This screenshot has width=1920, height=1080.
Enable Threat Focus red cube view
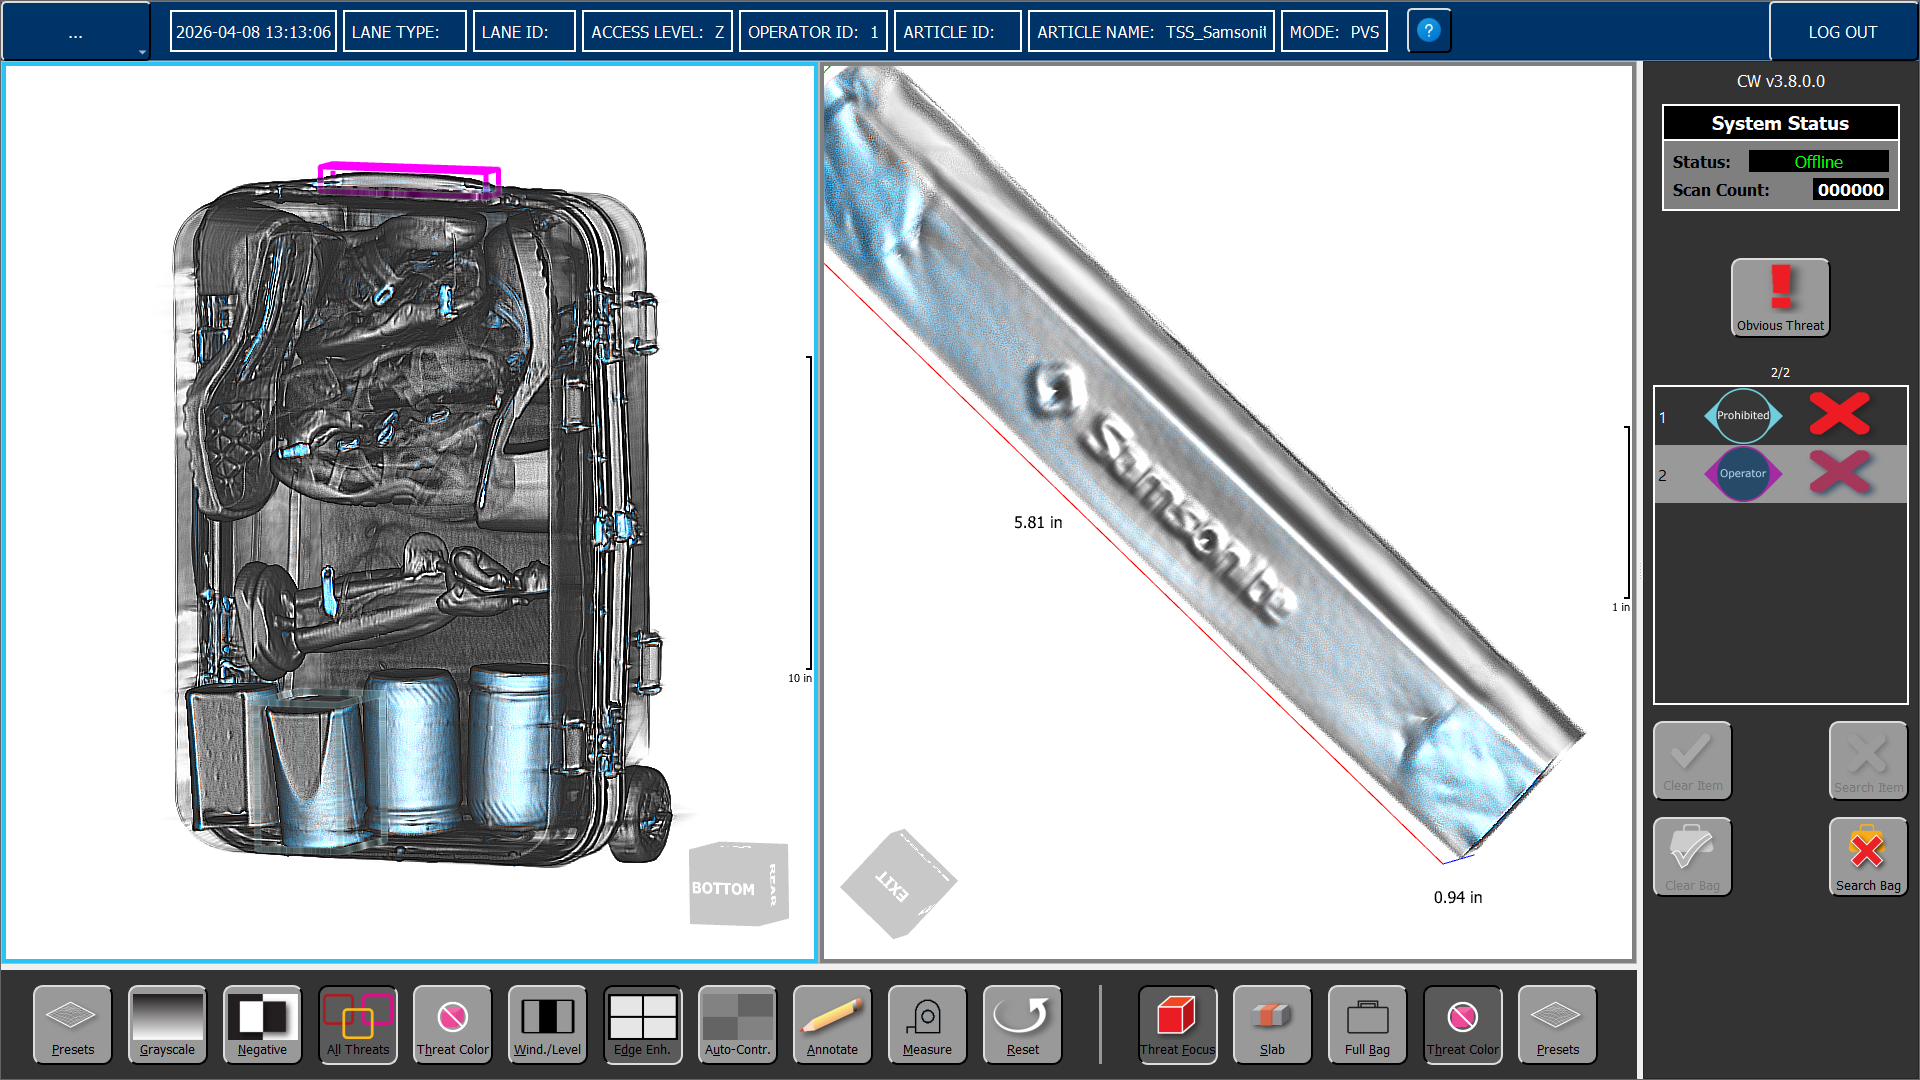coord(1177,1024)
